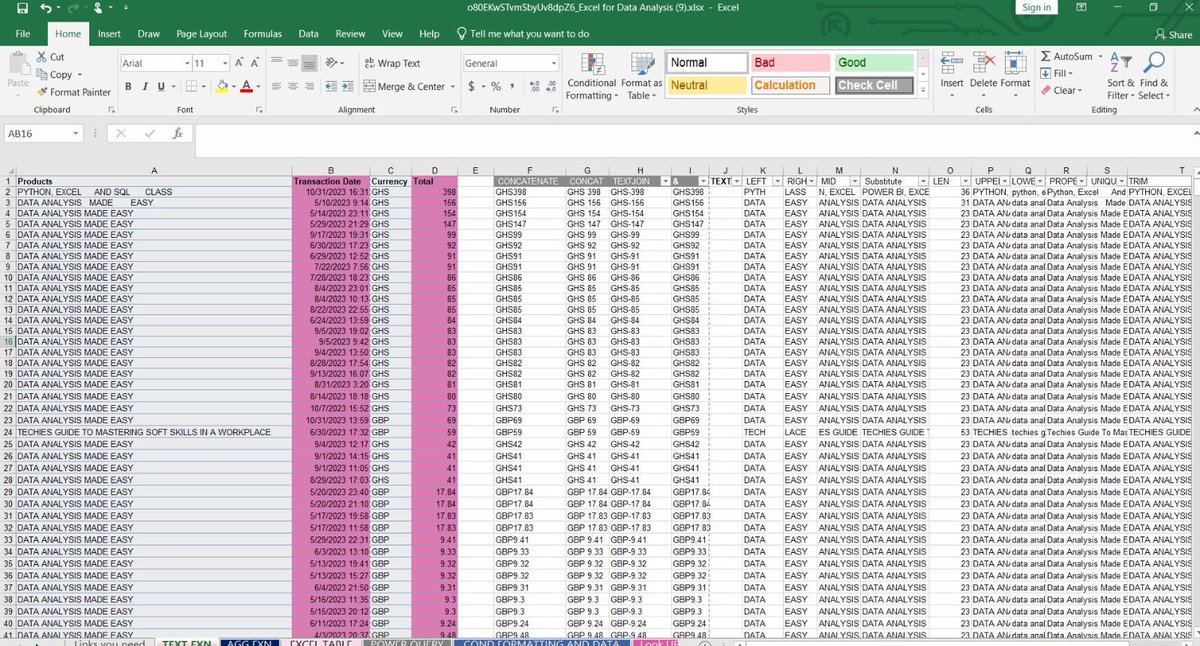This screenshot has width=1200, height=646.
Task: Open Conditional Formatting menu
Action: tap(591, 76)
